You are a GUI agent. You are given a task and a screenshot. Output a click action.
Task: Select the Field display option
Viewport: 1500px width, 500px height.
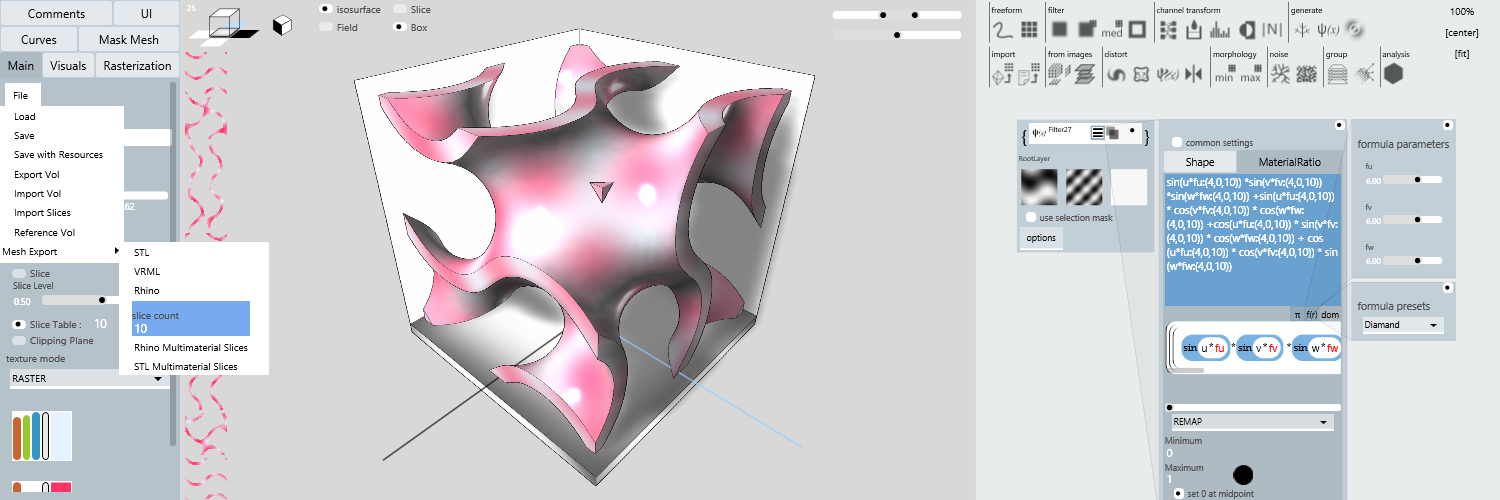tap(326, 27)
